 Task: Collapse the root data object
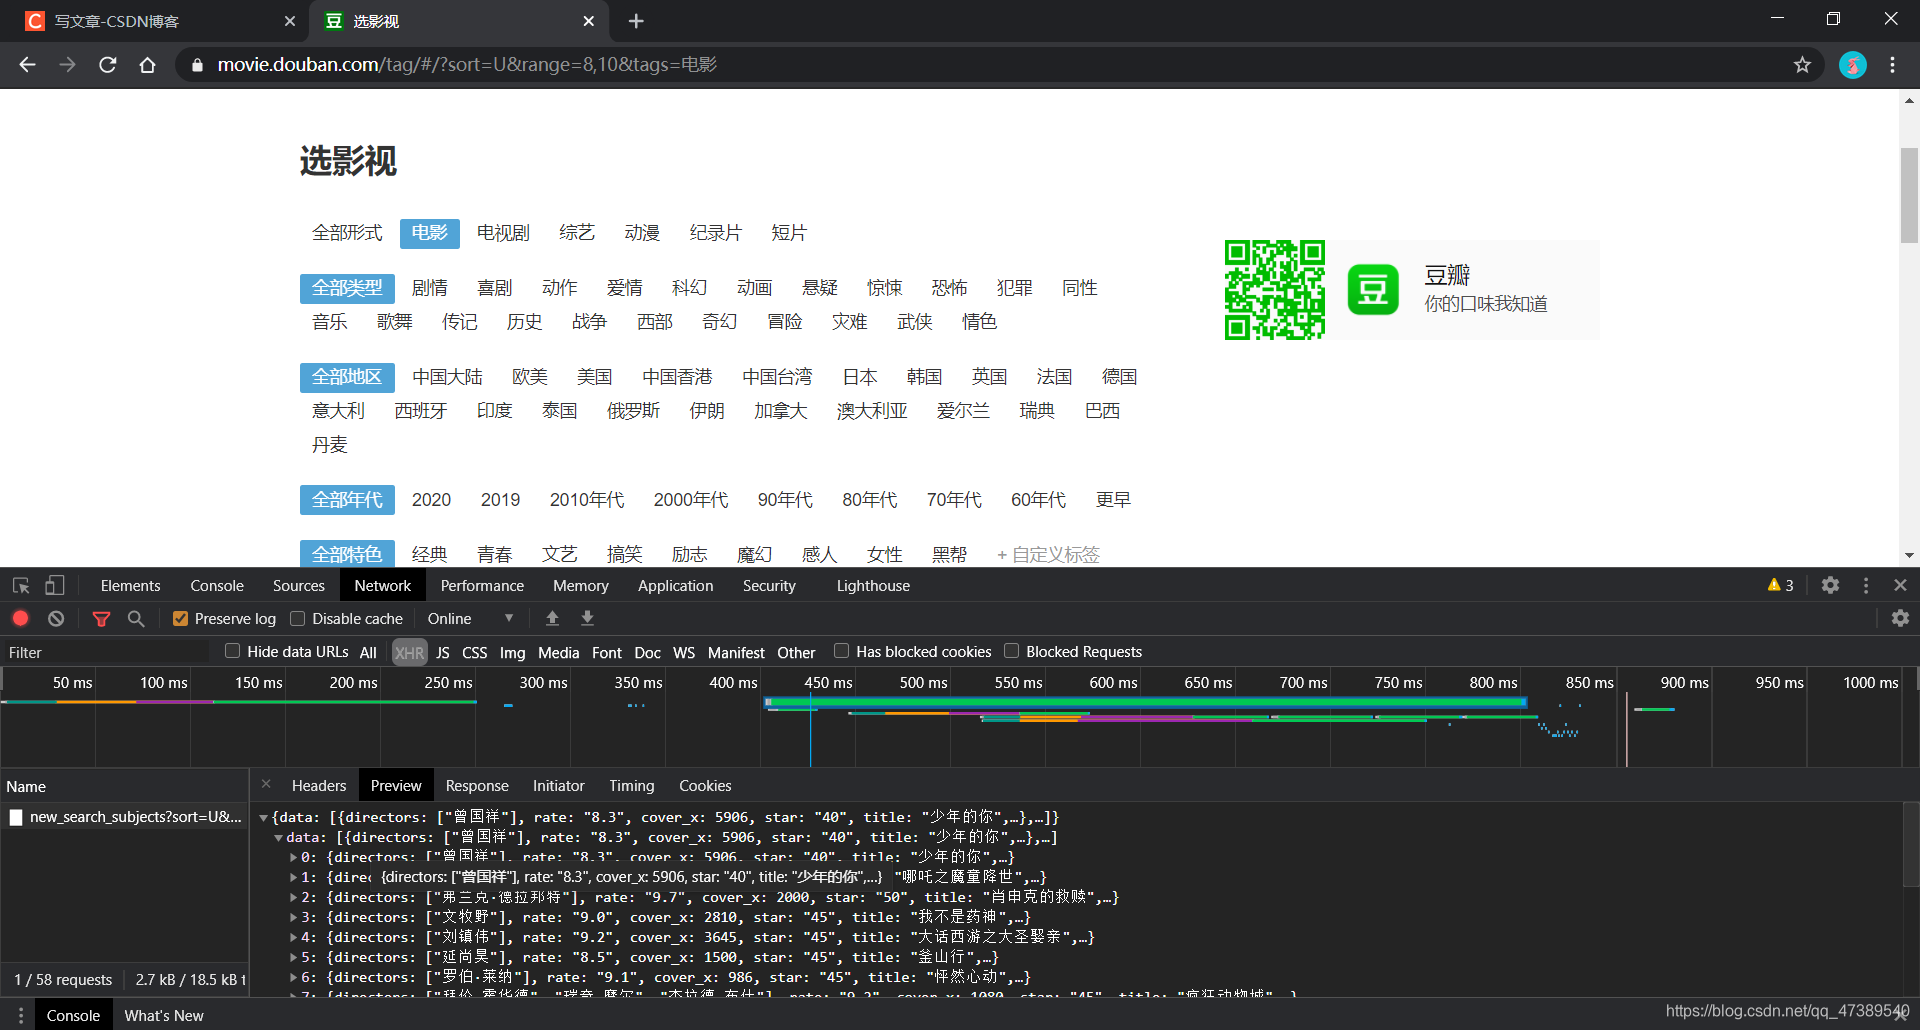(x=264, y=818)
